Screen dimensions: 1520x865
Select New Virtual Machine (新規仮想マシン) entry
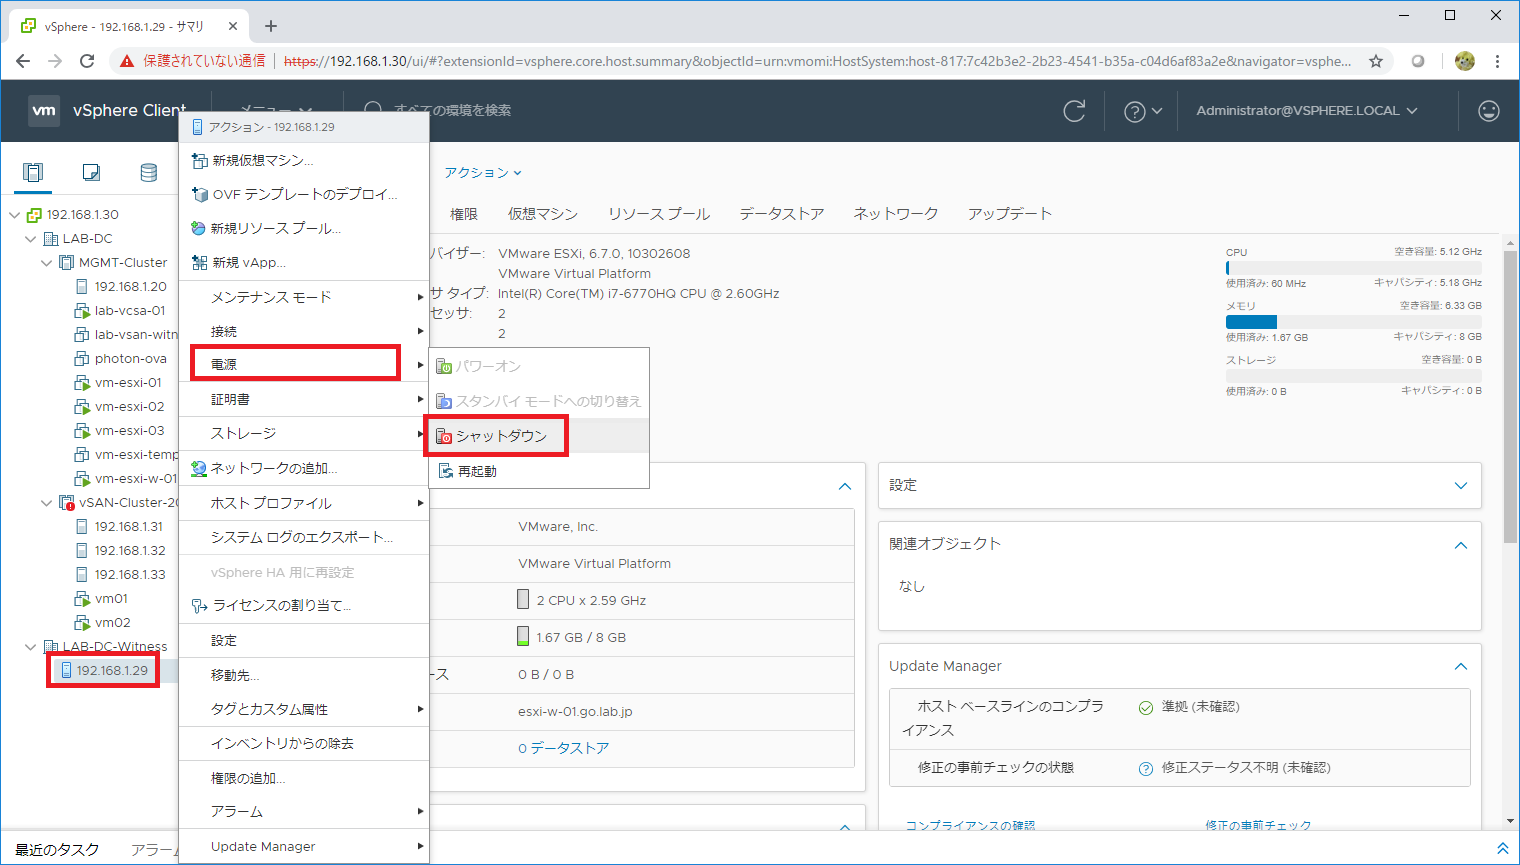click(304, 160)
